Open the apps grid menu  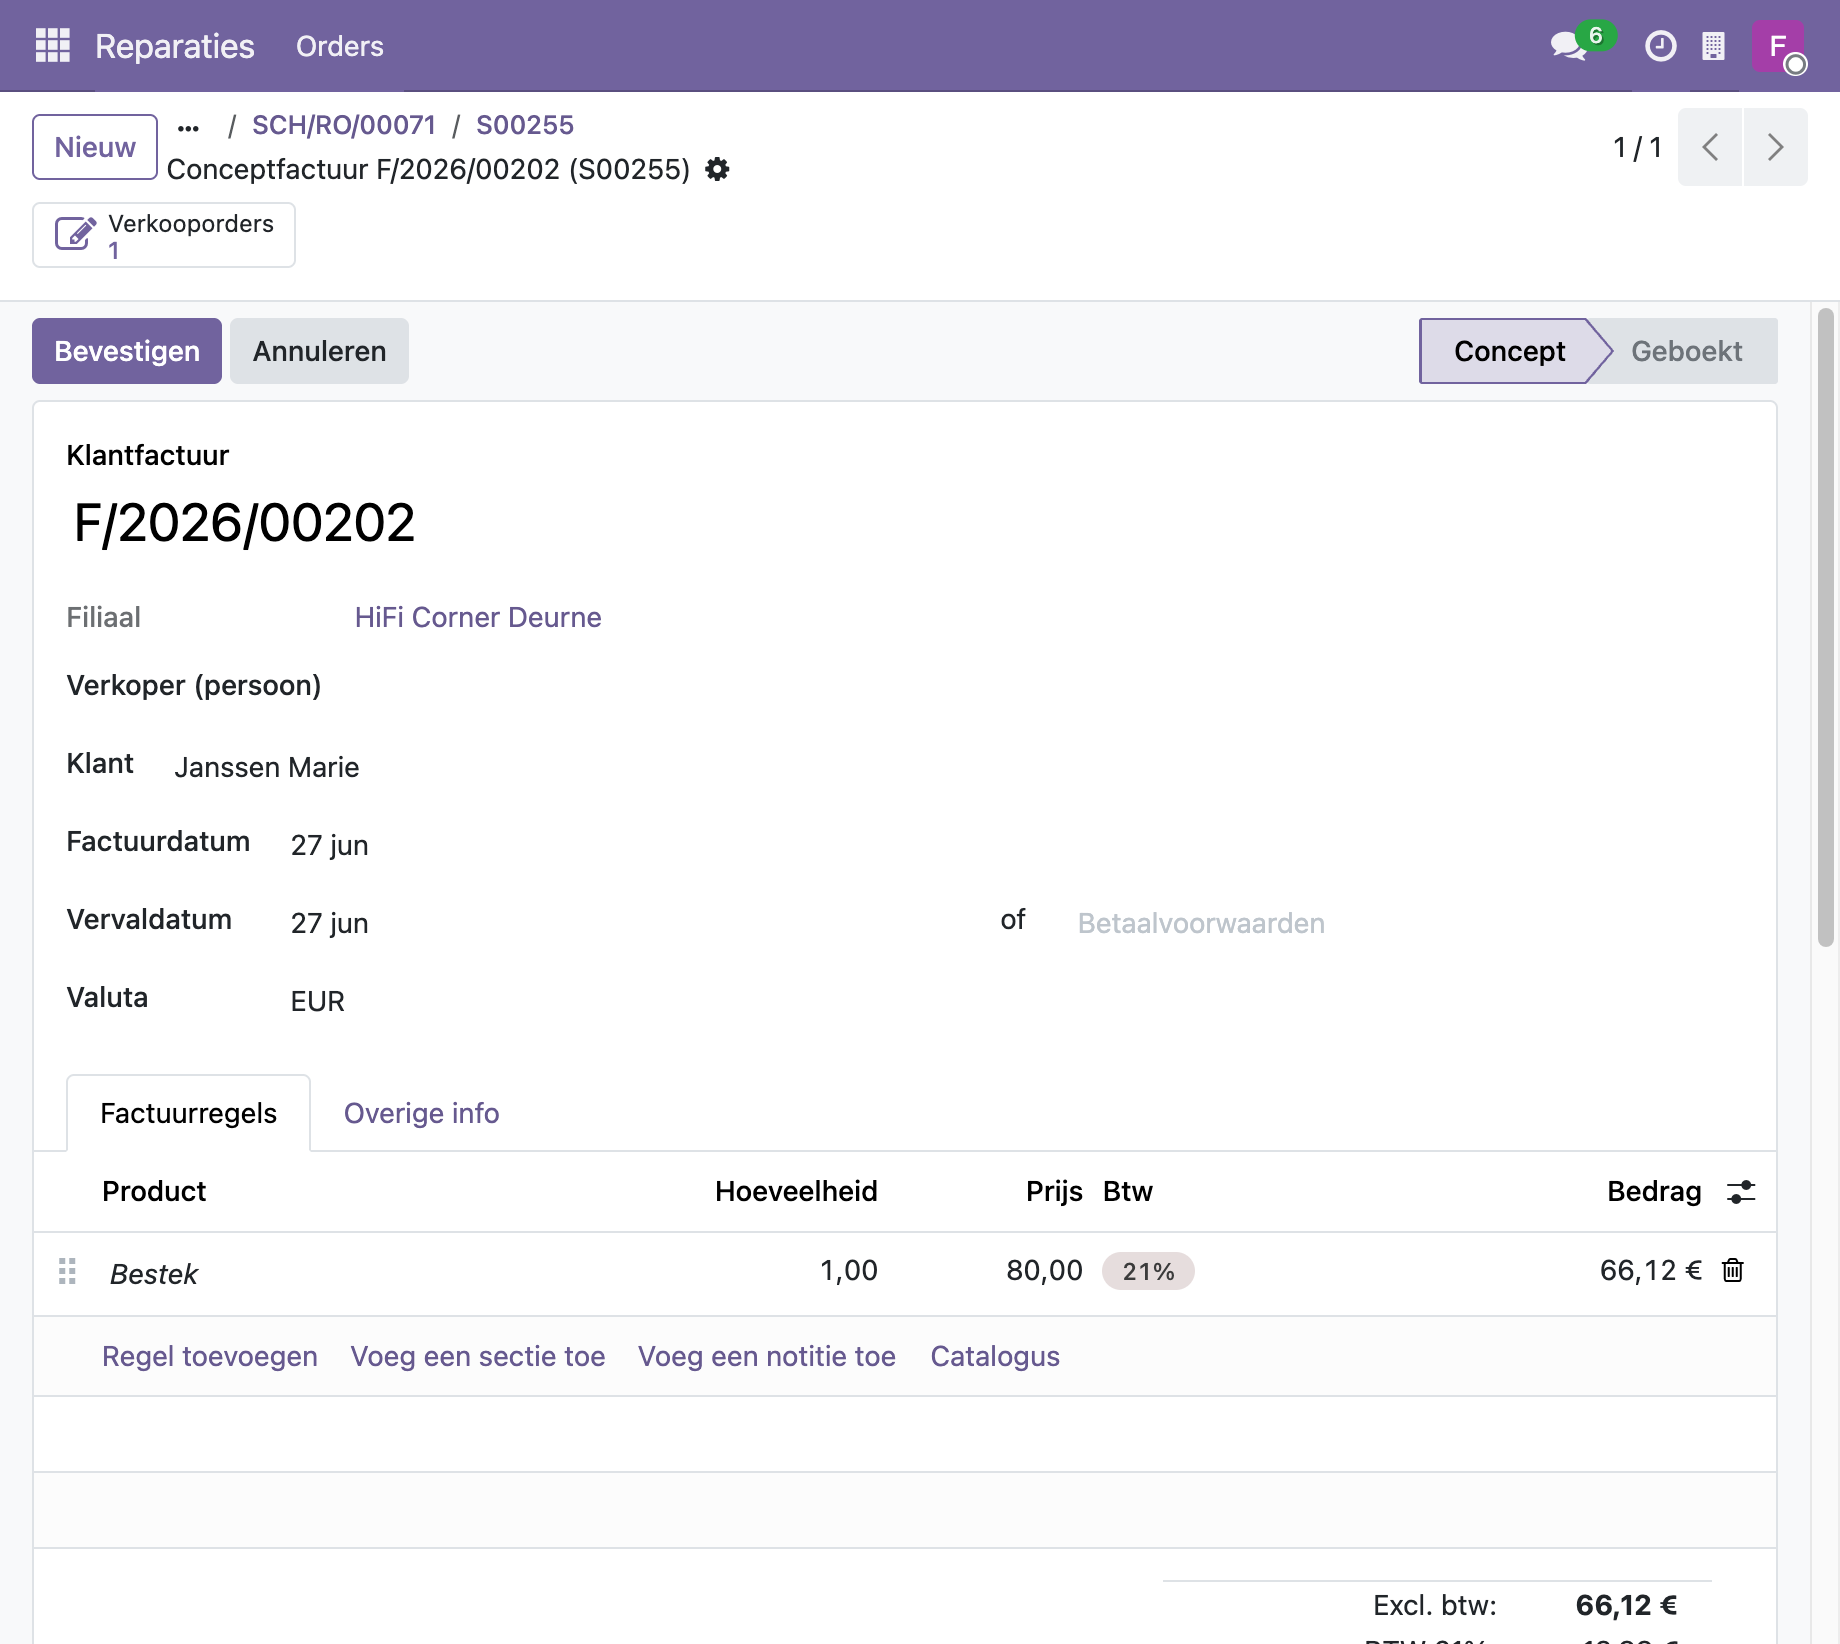(x=52, y=46)
